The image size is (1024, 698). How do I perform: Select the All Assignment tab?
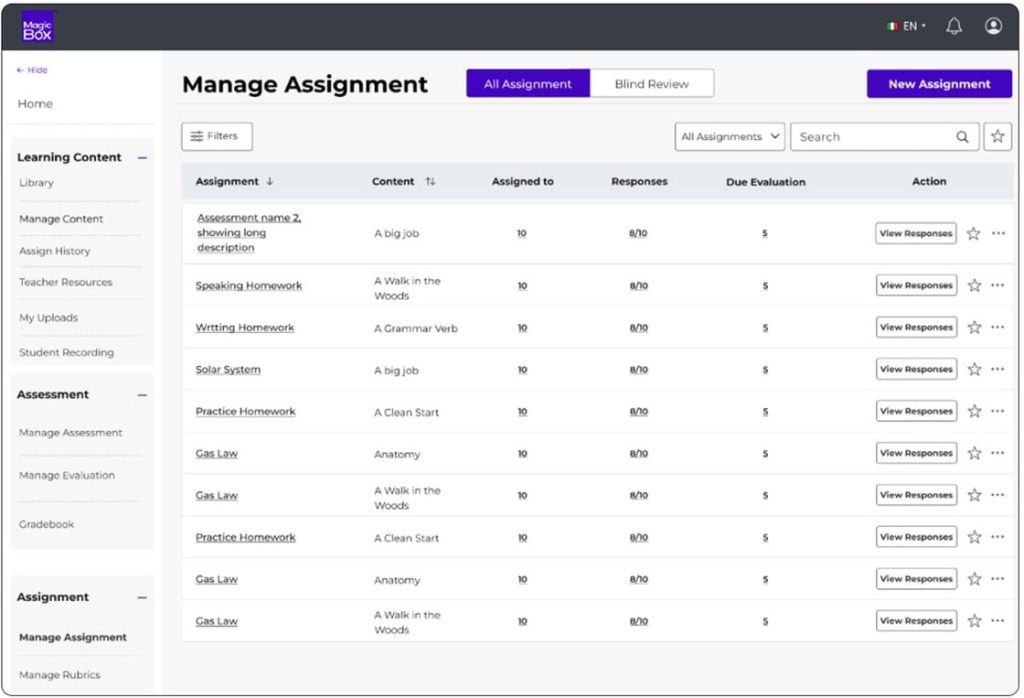click(x=528, y=84)
